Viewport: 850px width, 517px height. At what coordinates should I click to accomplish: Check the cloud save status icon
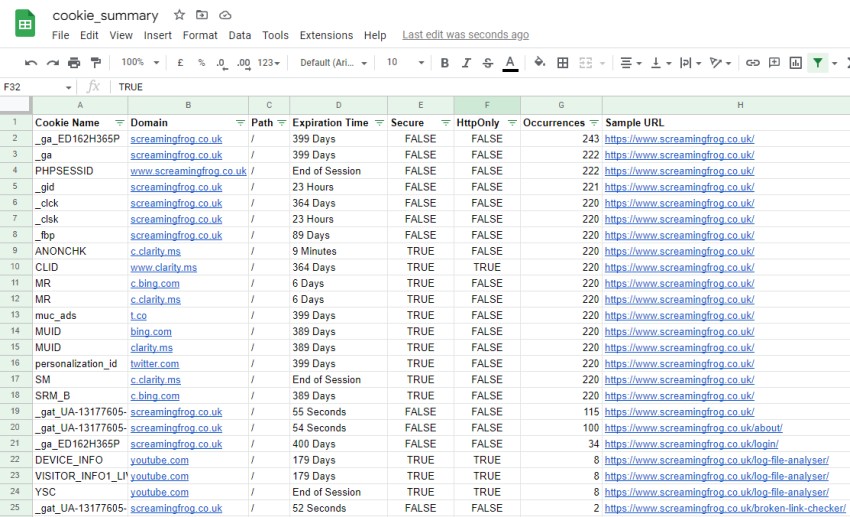coord(225,15)
